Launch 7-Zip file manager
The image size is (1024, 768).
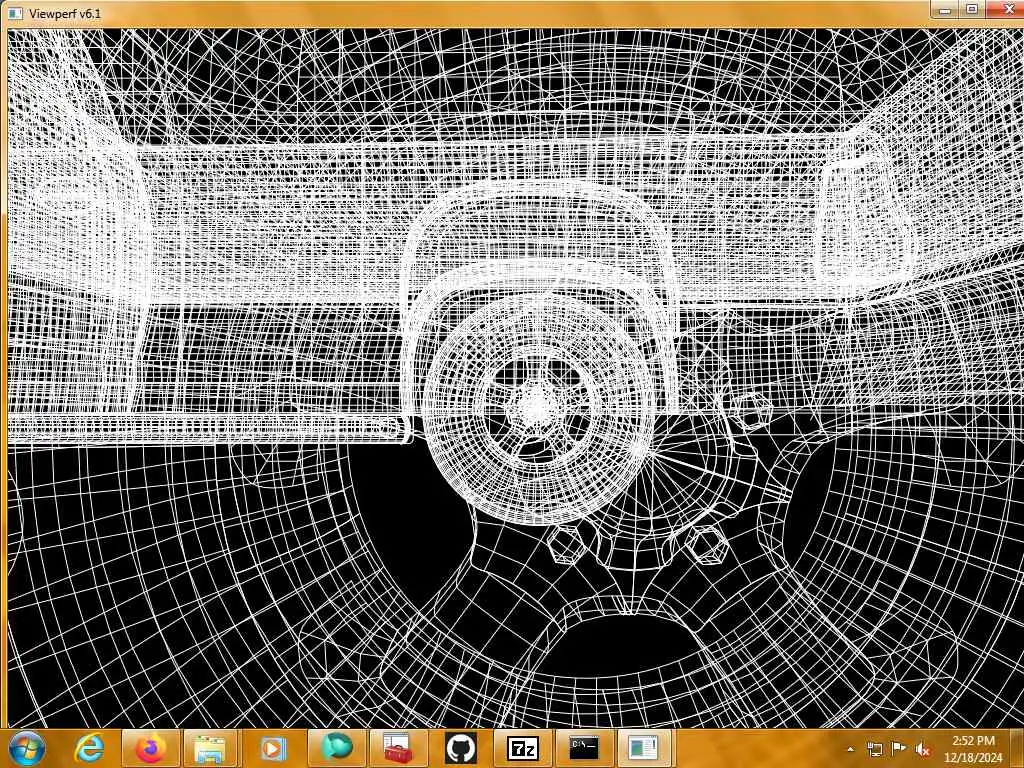(522, 748)
